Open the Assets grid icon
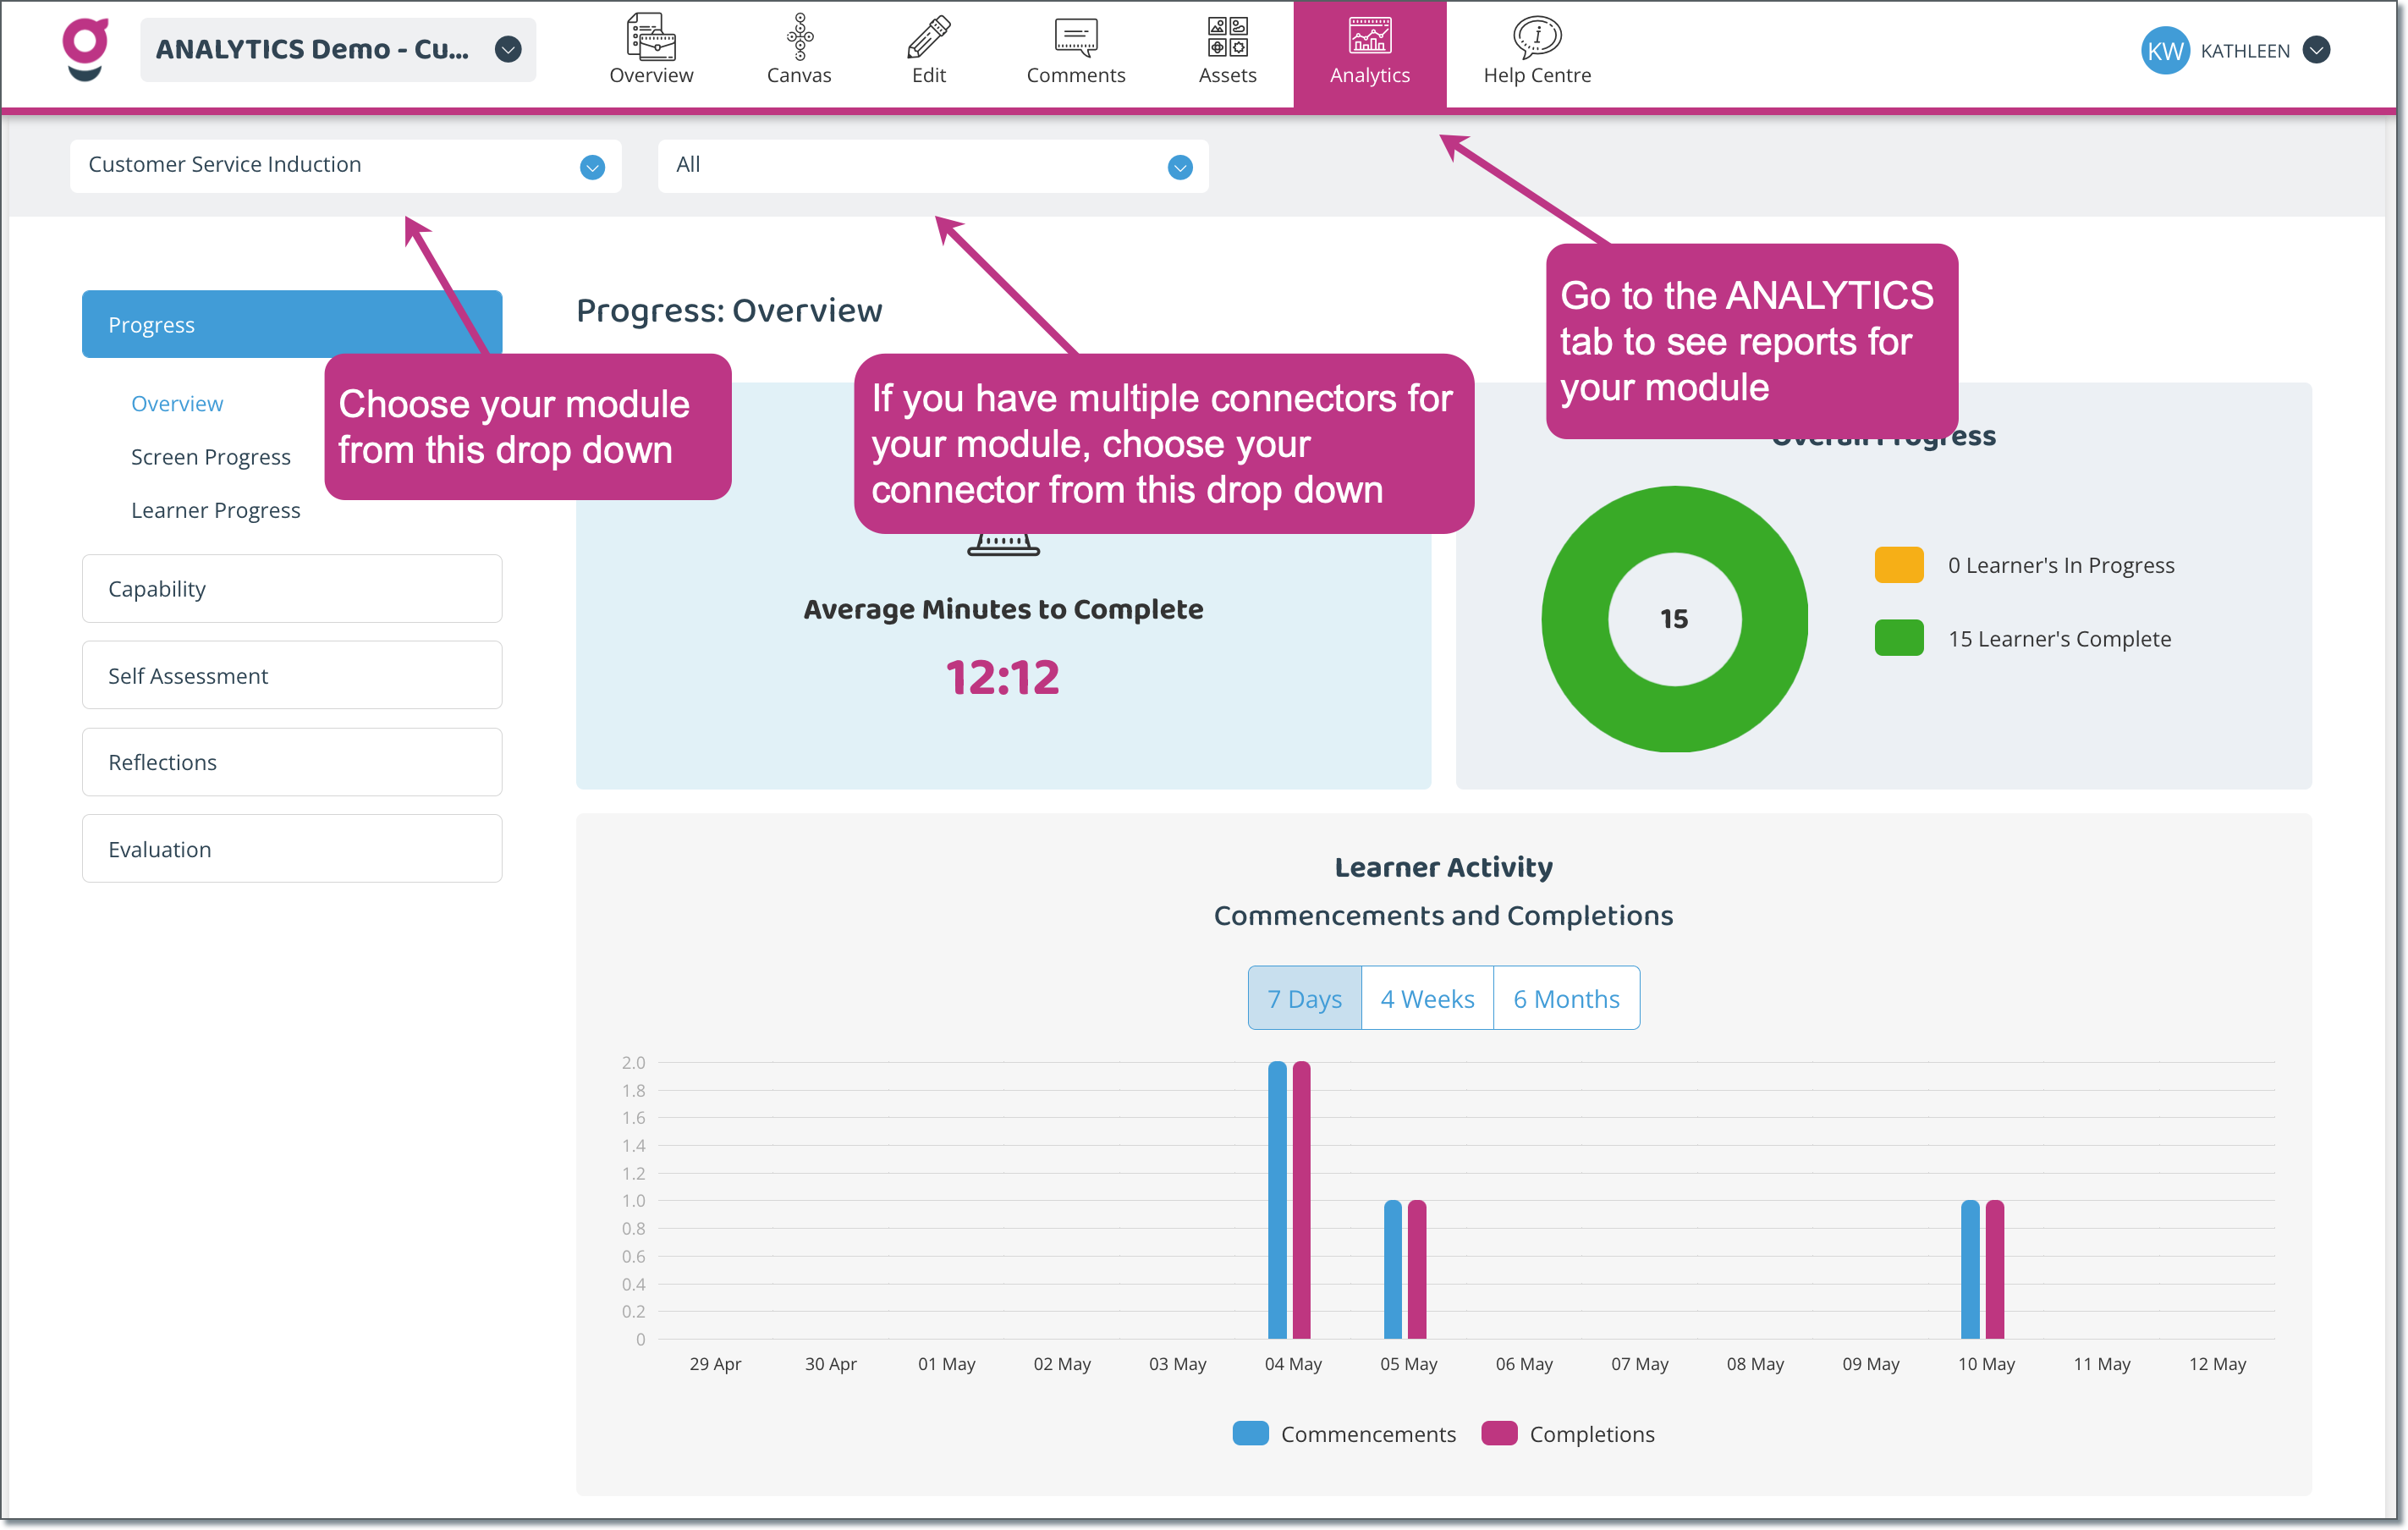Screen dimensions: 2408x1530 1227,37
